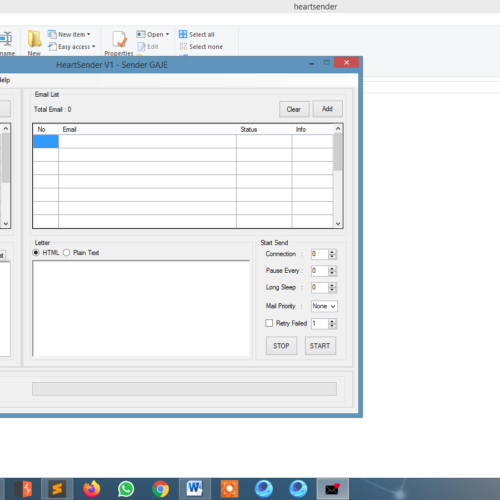Click the Pause Every value field
500x500 pixels.
tap(320, 271)
